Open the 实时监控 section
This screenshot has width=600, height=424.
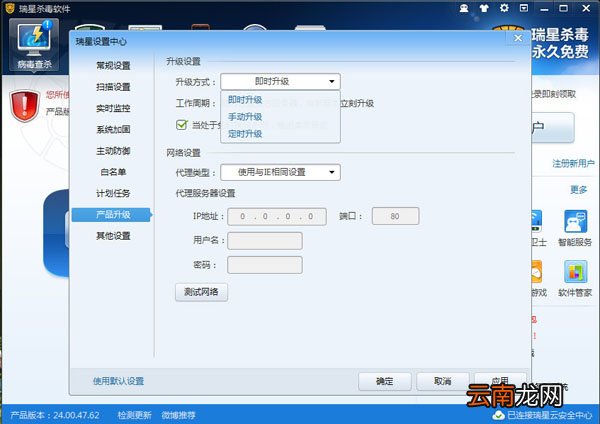coord(113,108)
